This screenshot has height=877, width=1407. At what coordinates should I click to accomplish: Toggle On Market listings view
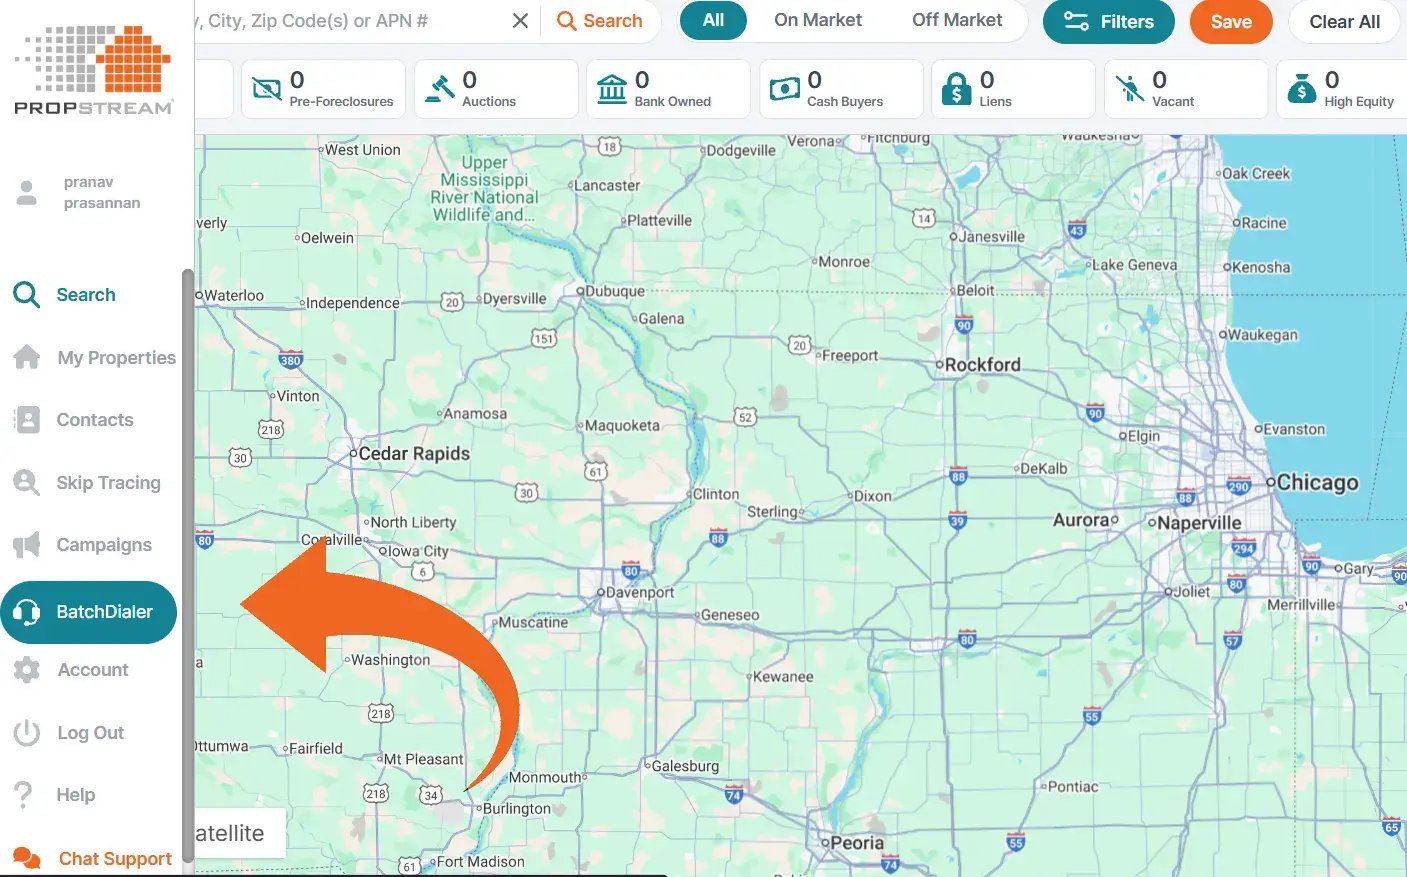click(817, 20)
